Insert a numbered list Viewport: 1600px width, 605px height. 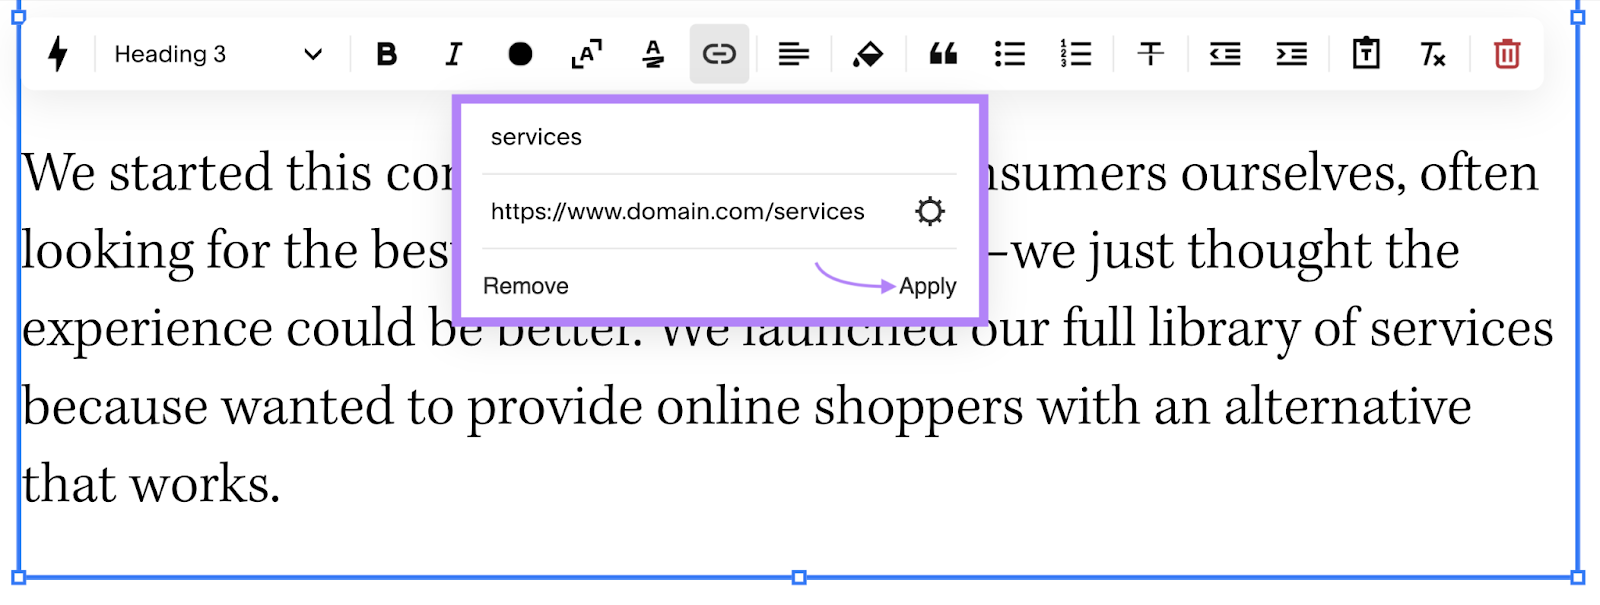[x=1076, y=54]
